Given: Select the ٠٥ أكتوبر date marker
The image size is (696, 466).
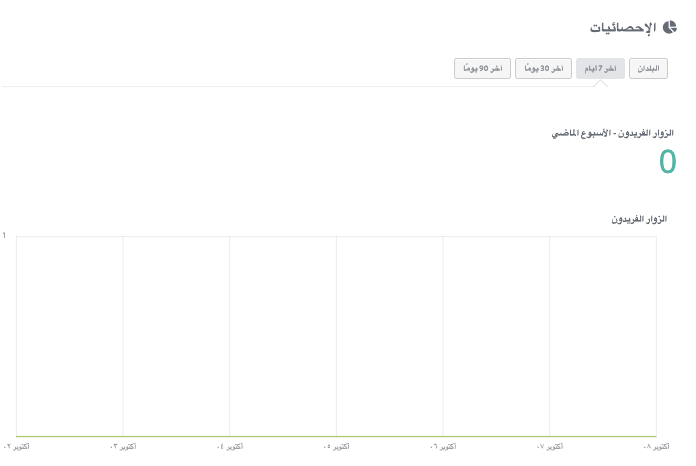Looking at the screenshot, I should 336,446.
